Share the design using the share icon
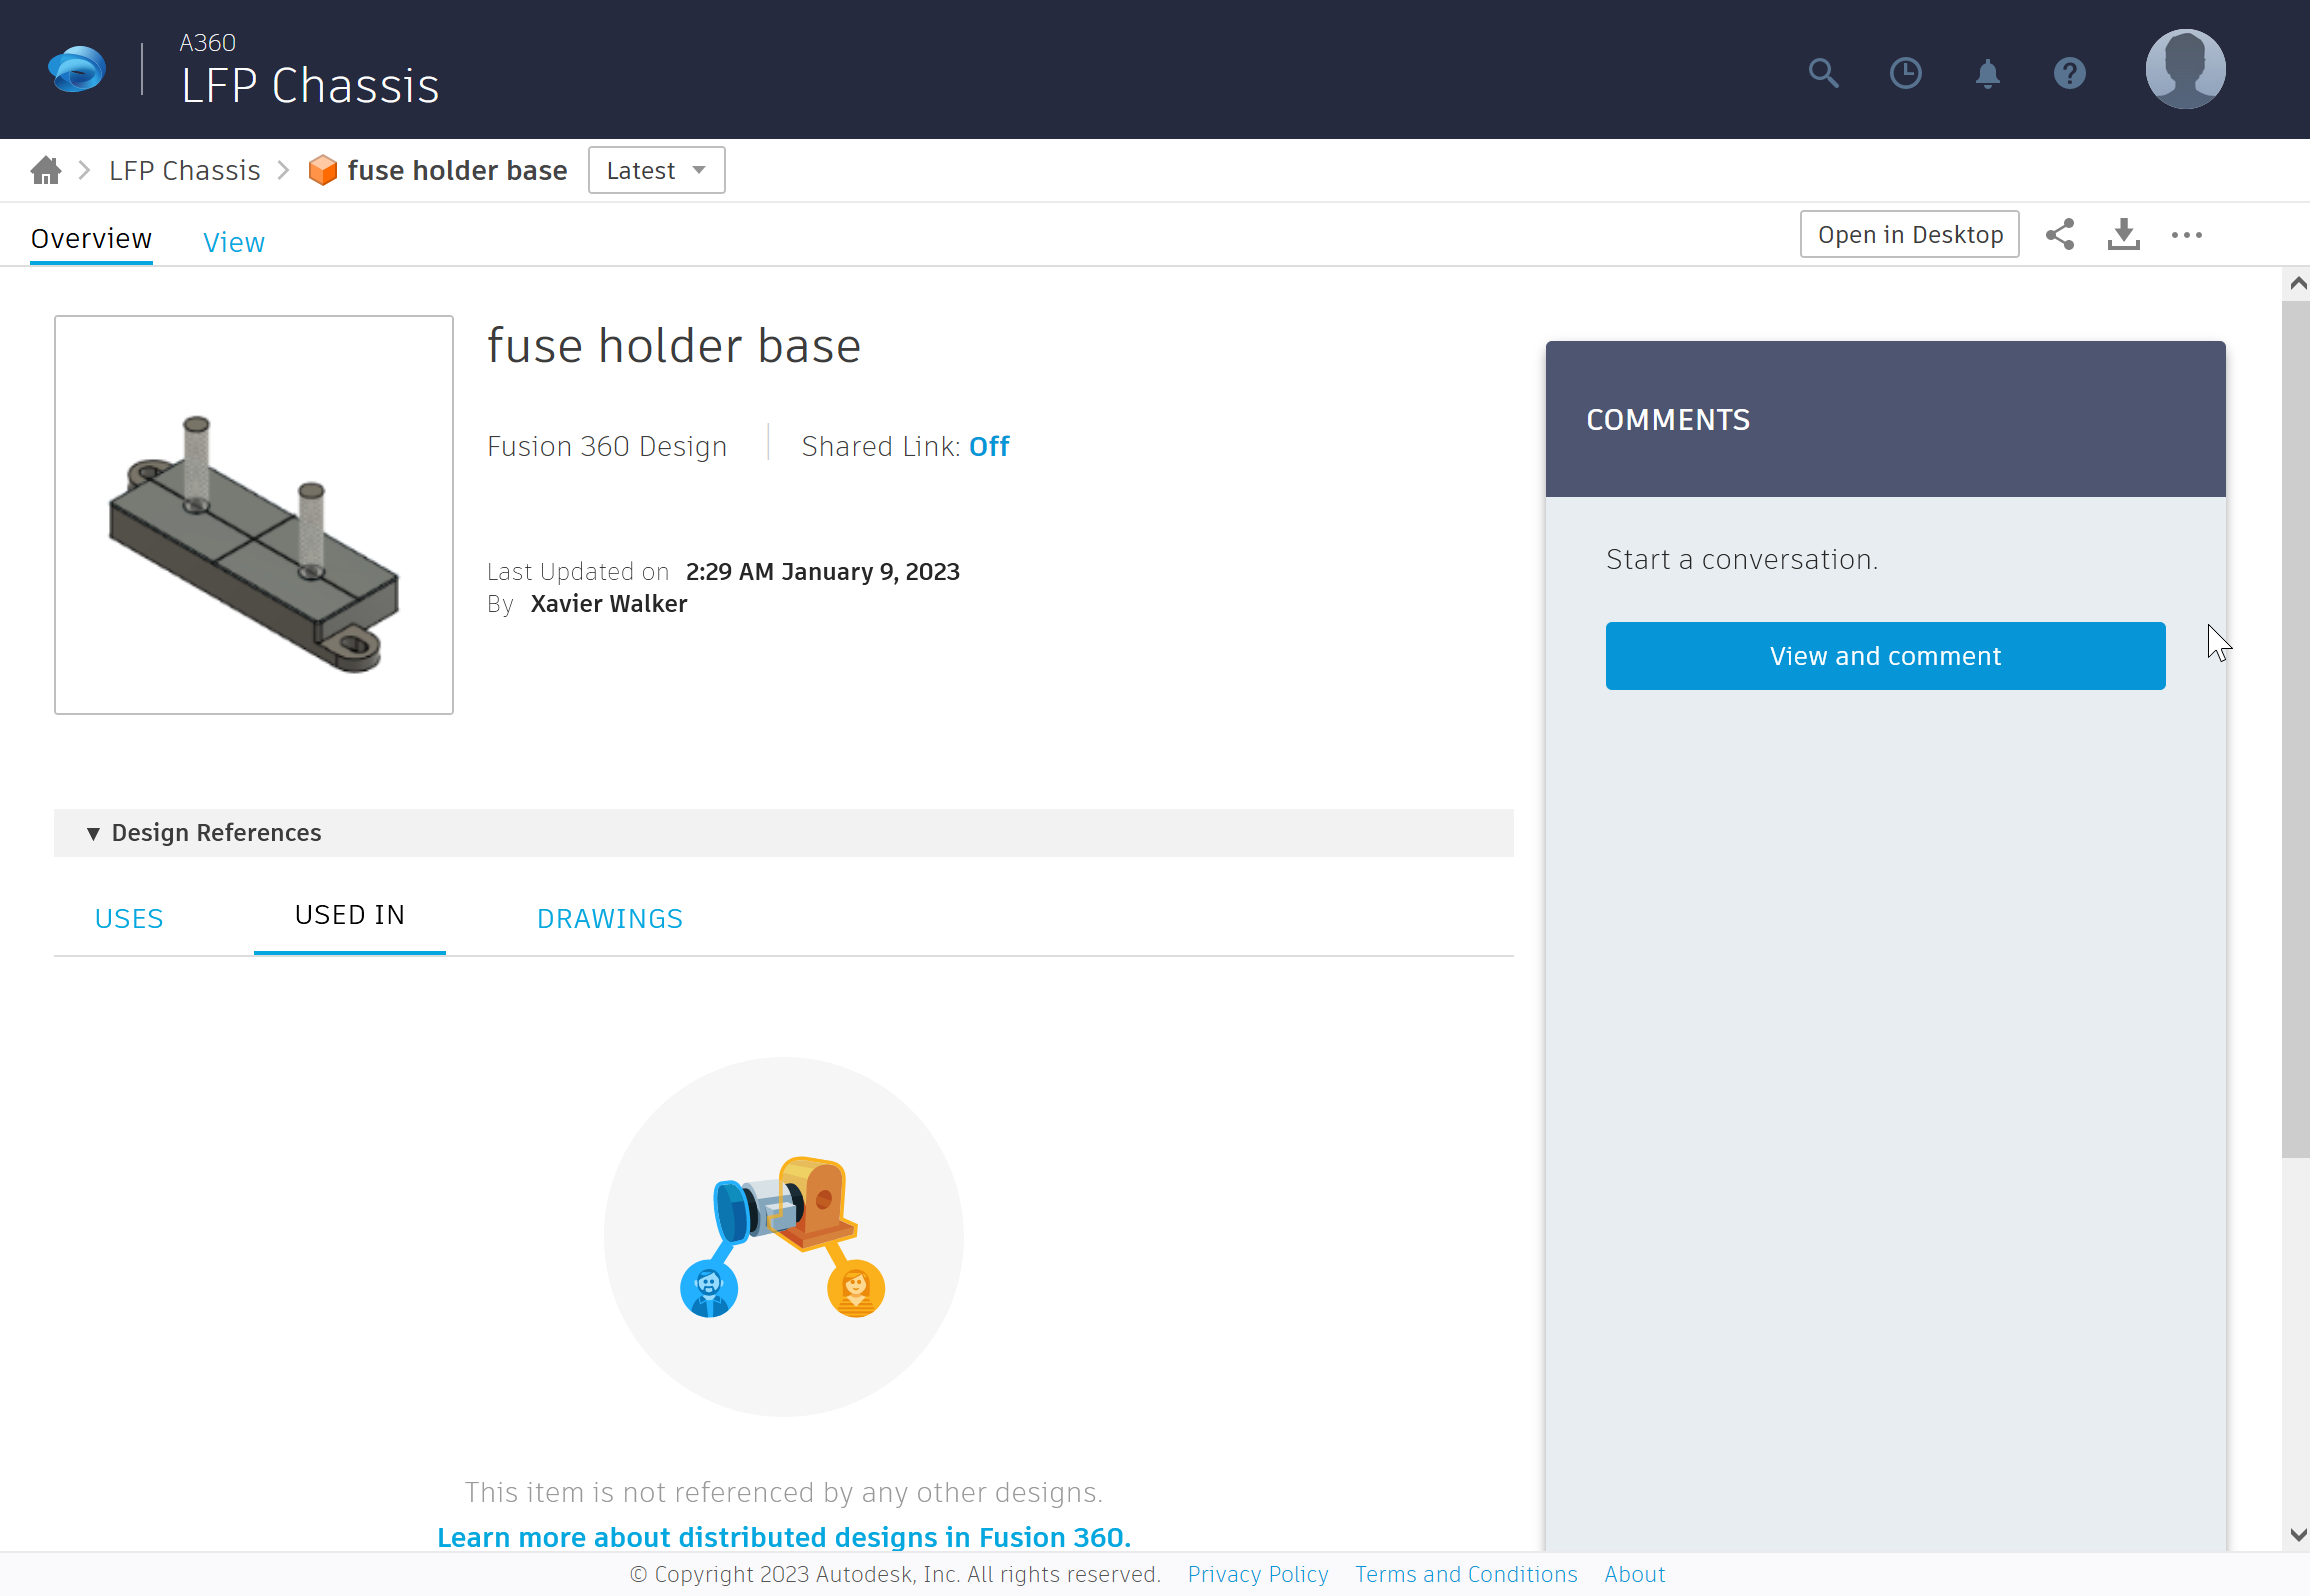The width and height of the screenshot is (2310, 1596). (x=2060, y=234)
